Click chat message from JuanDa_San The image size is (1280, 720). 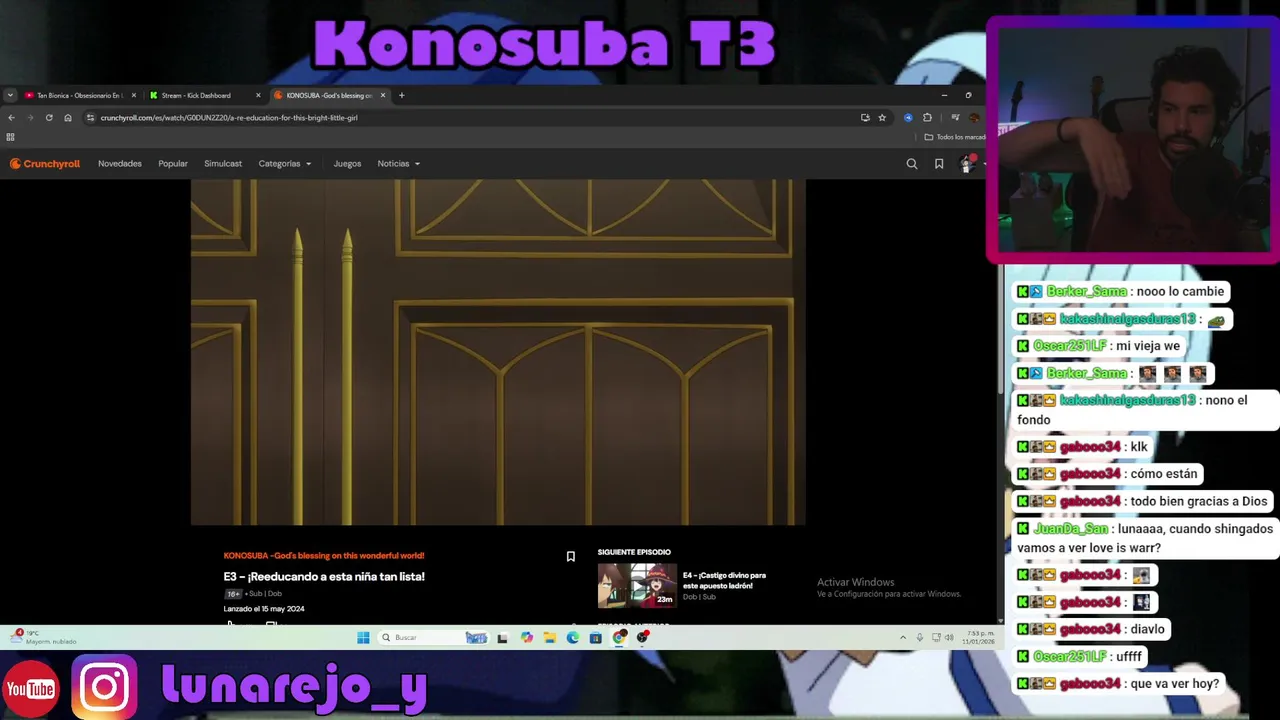pos(1145,538)
